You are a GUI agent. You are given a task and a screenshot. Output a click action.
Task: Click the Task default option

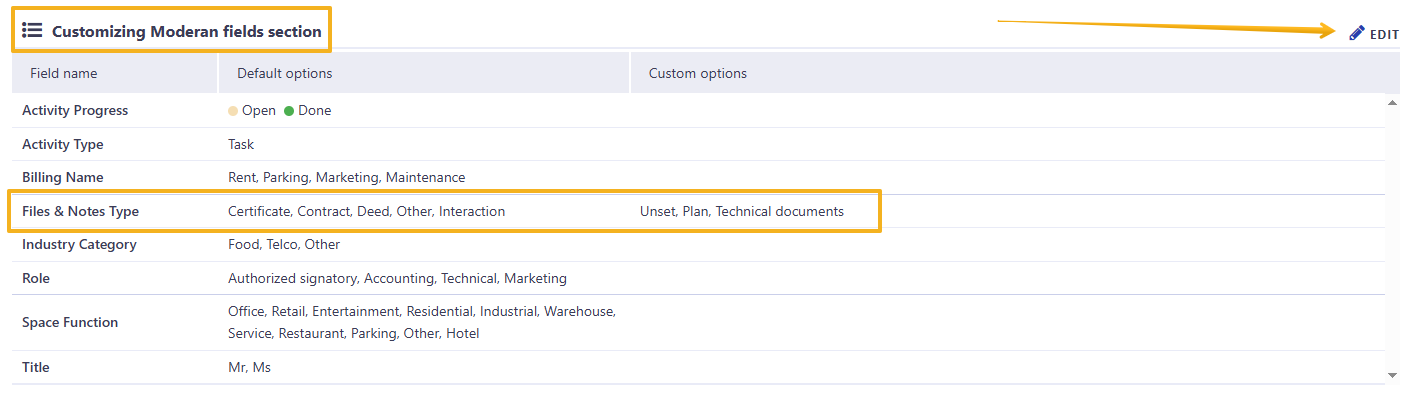(x=242, y=144)
